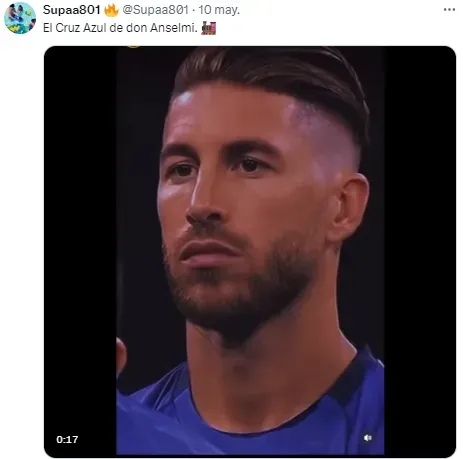Click the yellow badge at video's top edge
Image resolution: width=463 pixels, height=459 pixels.
pyautogui.click(x=133, y=47)
